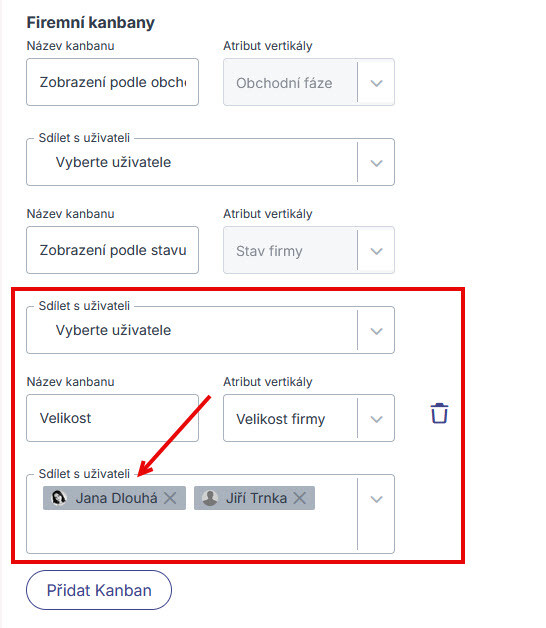Image resolution: width=546 pixels, height=628 pixels.
Task: Delete the Velikost kanban with trash icon
Action: pos(439,413)
